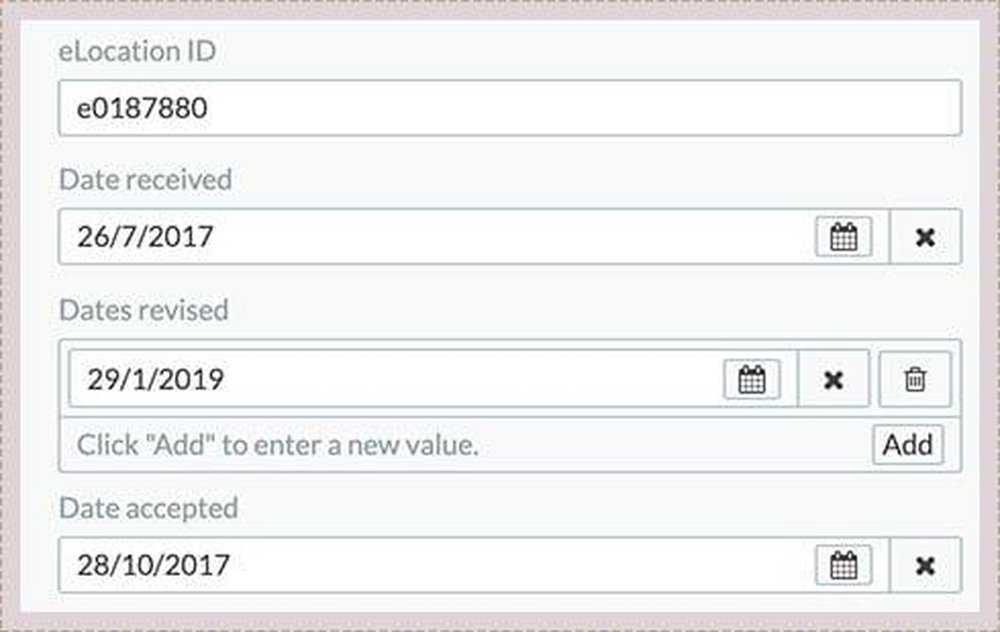The width and height of the screenshot is (1000, 632).
Task: Focus the Date received input showing 26/7/2017
Action: pyautogui.click(x=400, y=237)
